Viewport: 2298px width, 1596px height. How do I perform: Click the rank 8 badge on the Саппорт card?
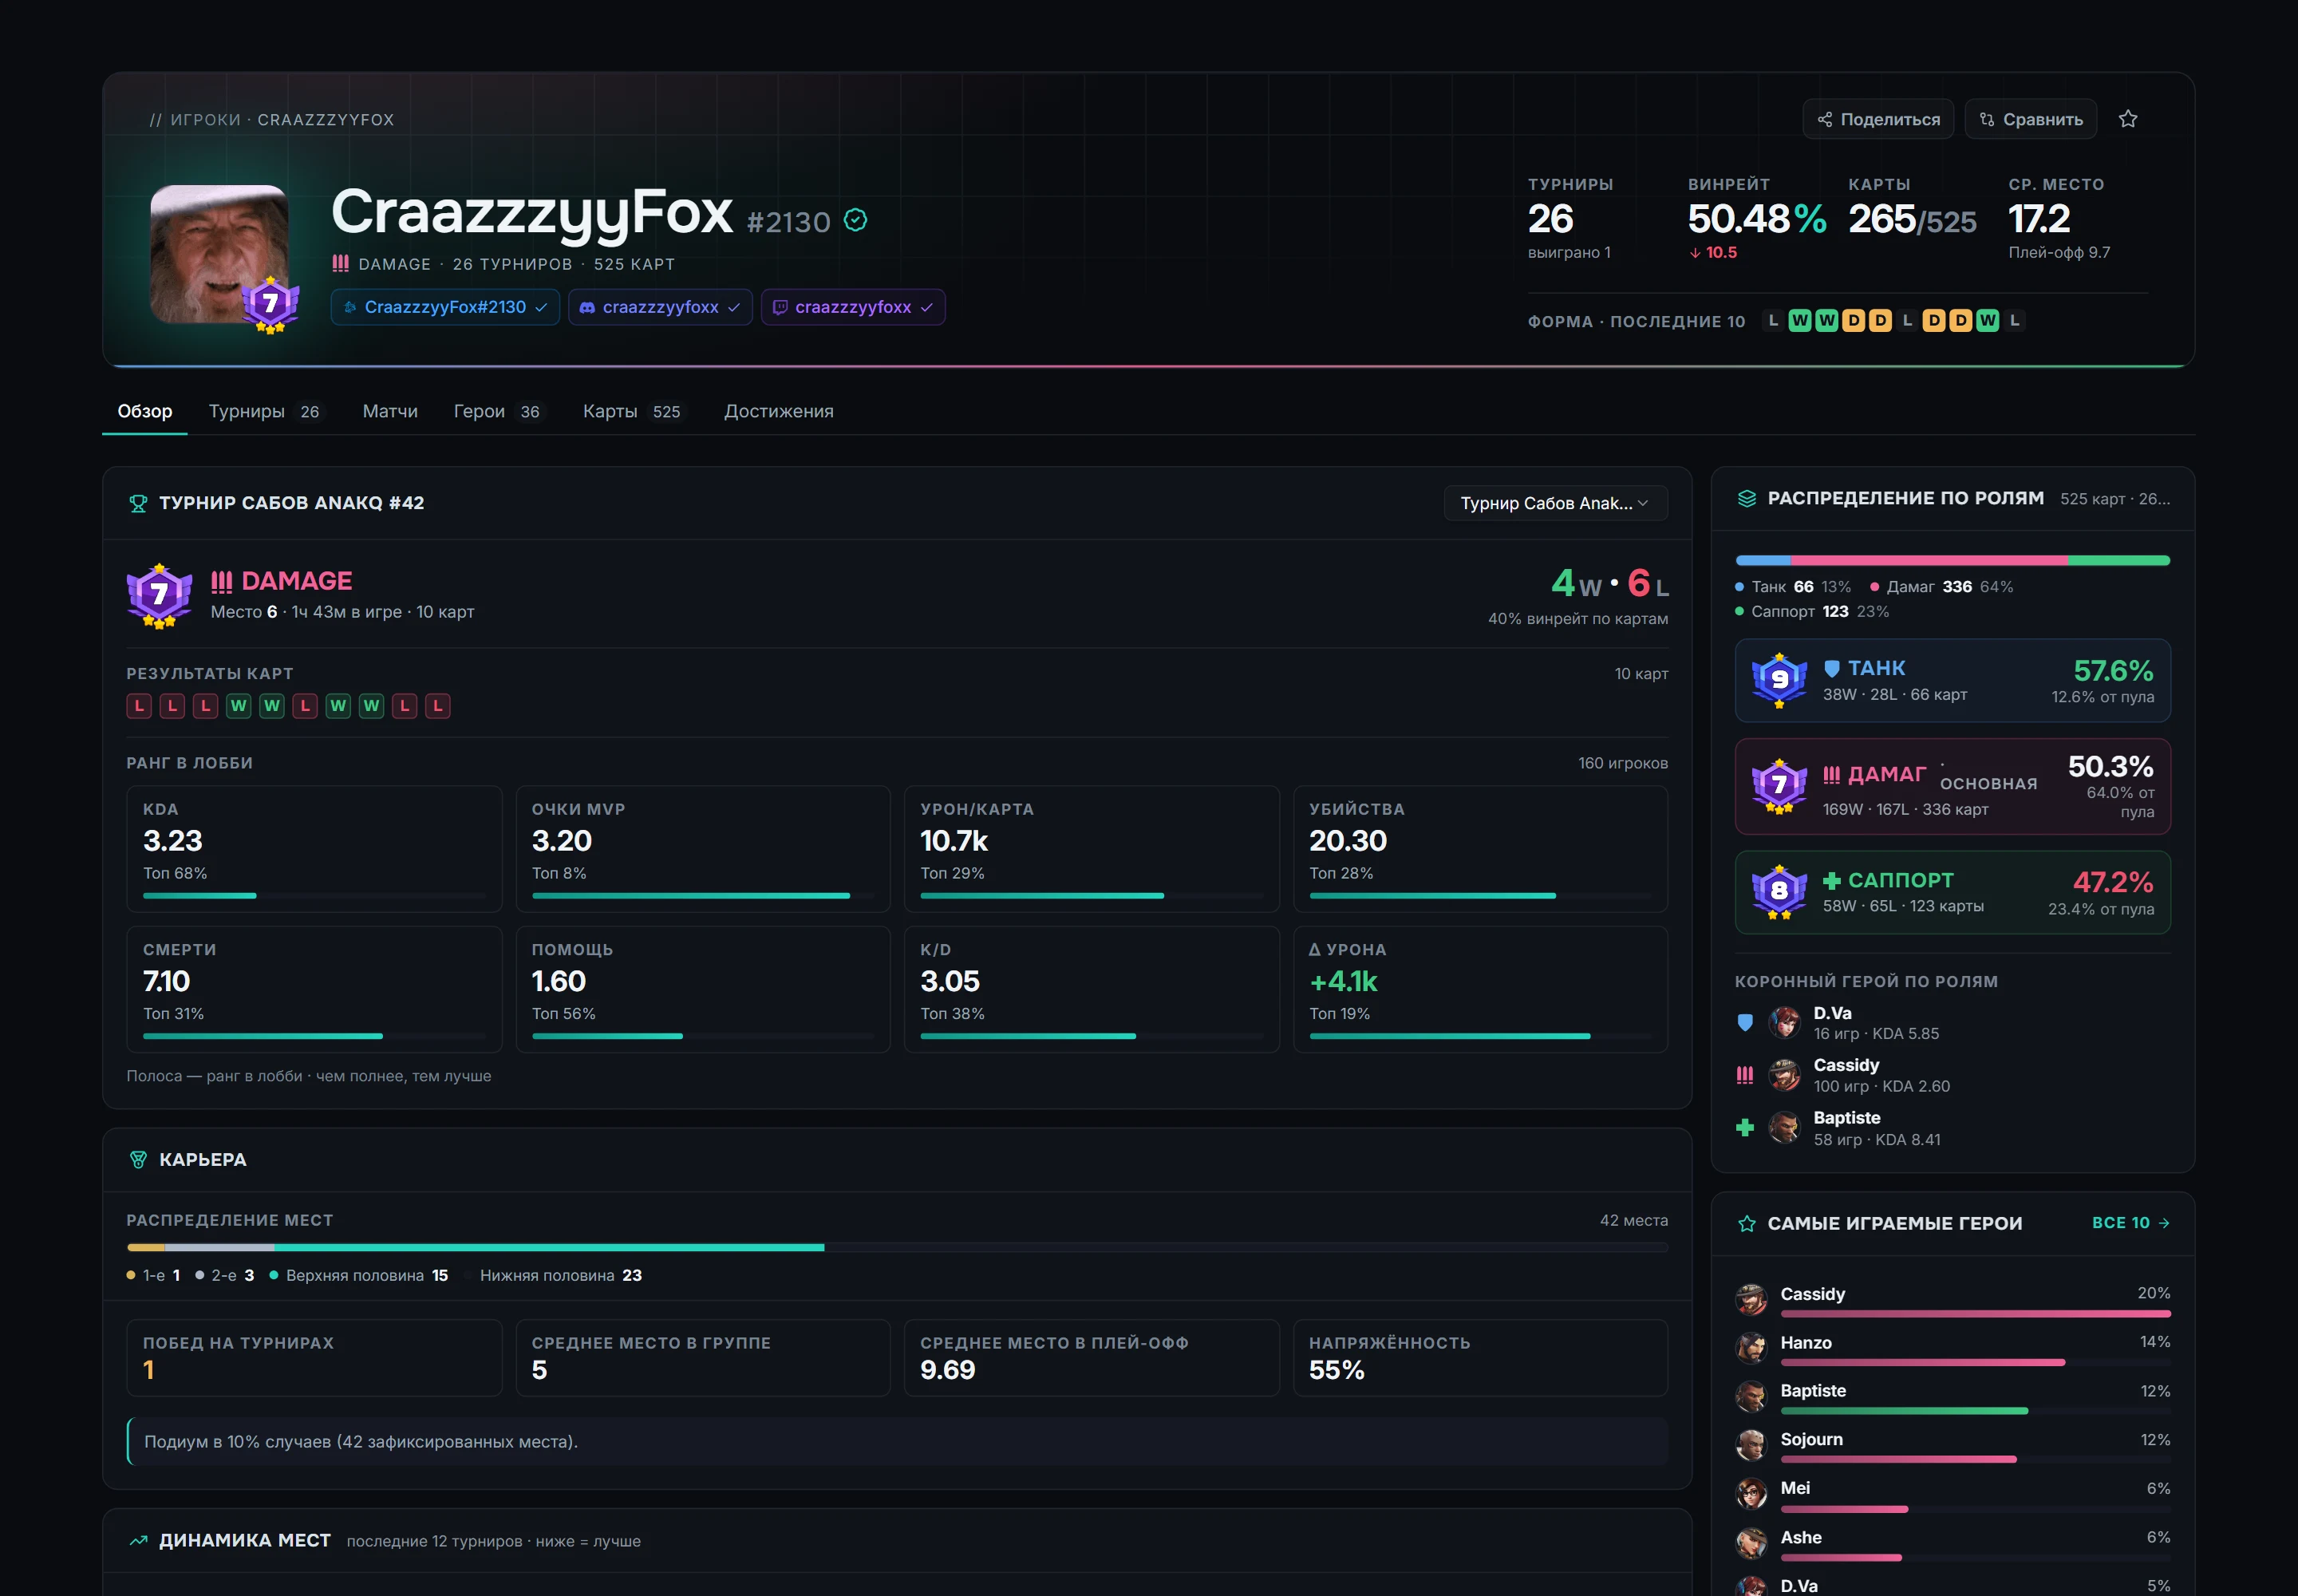[x=1779, y=892]
